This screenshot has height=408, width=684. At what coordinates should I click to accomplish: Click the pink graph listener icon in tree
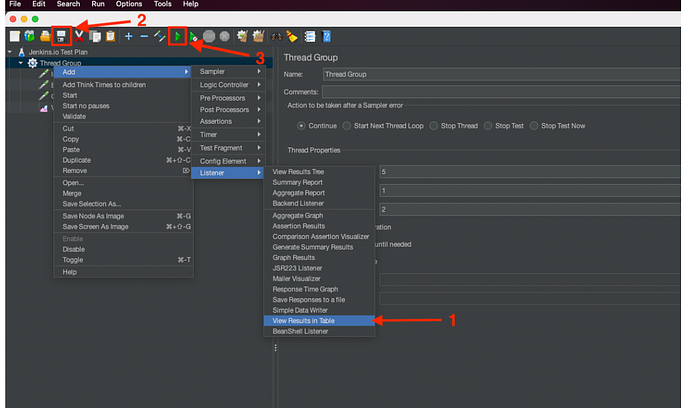click(44, 108)
